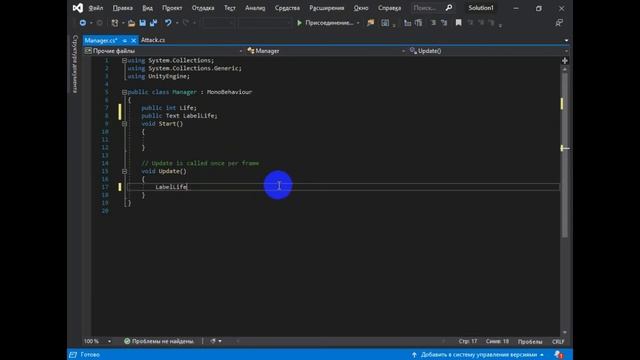Click the Open File folder icon
The image size is (640, 360).
tap(131, 23)
